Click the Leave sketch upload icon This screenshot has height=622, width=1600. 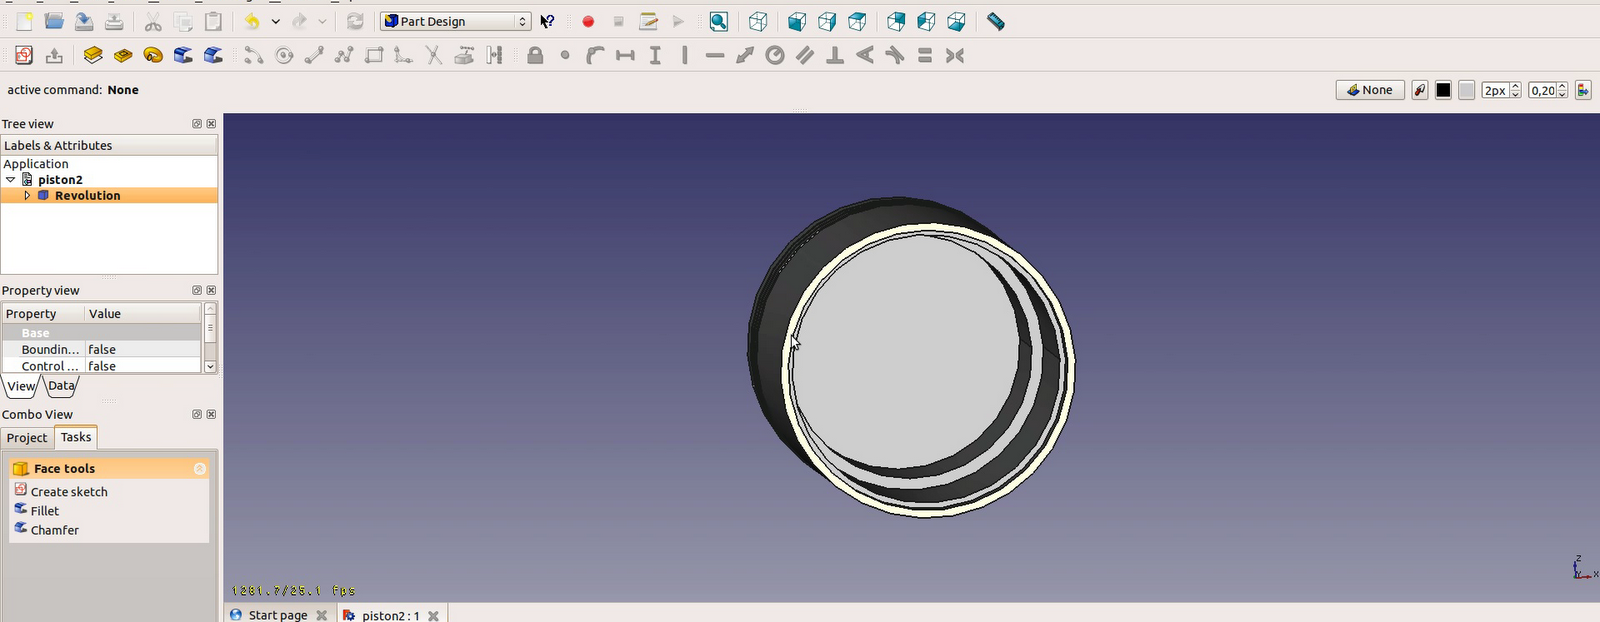(x=54, y=55)
